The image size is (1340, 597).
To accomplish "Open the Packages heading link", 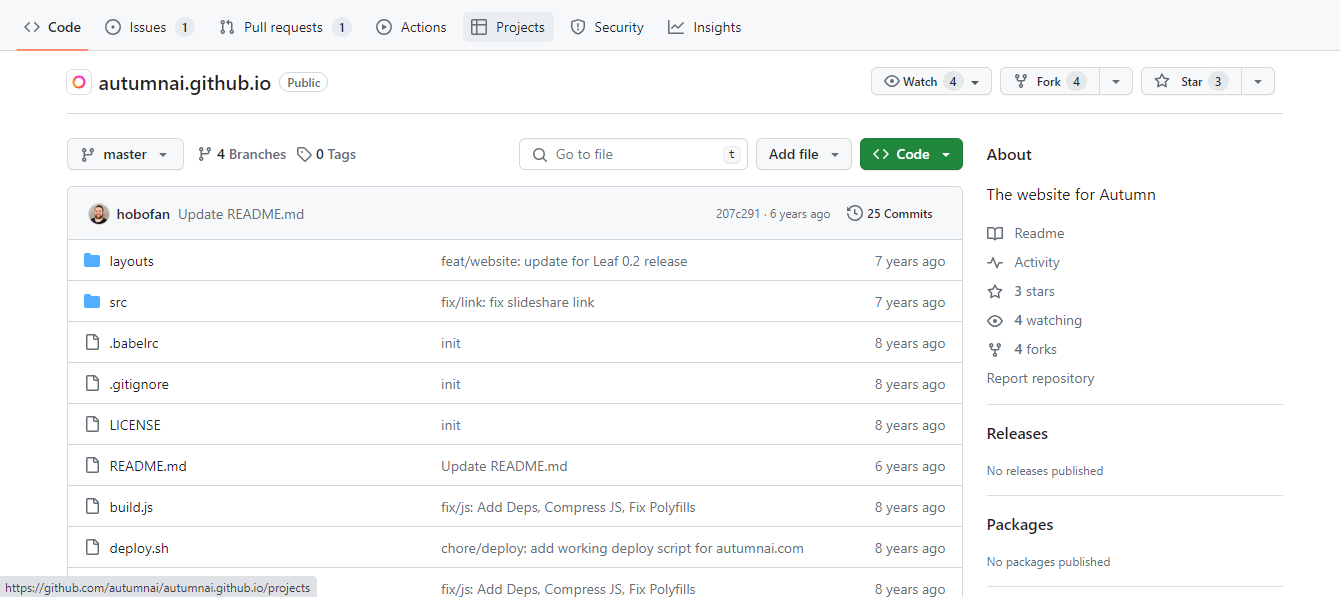I will click(x=1020, y=524).
